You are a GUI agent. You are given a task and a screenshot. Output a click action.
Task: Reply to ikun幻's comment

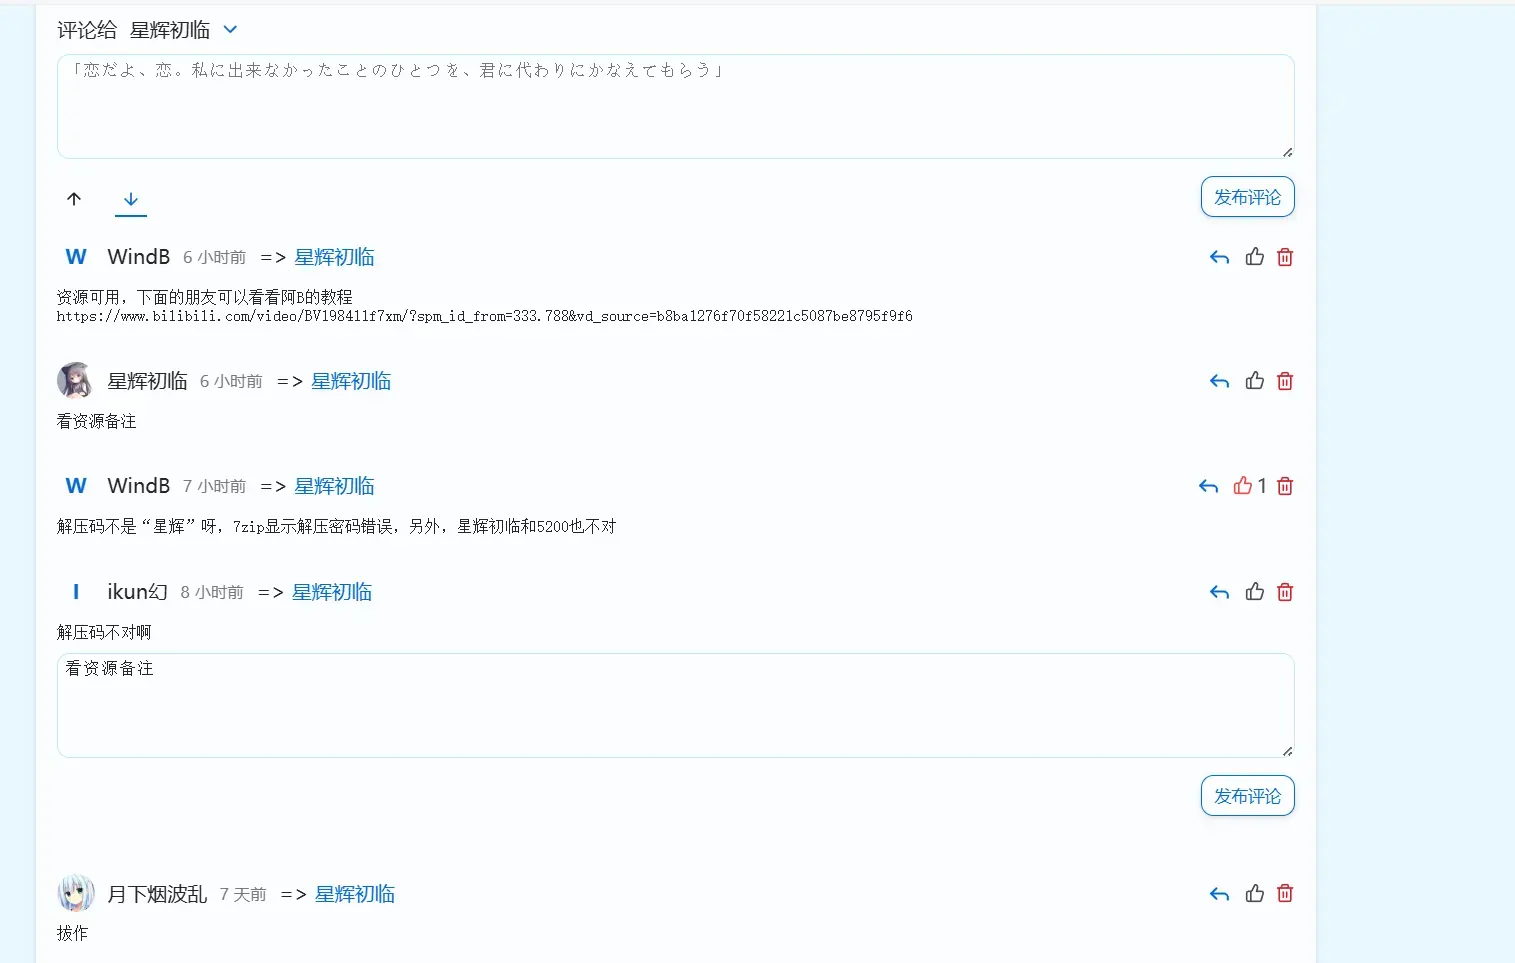pos(1219,593)
